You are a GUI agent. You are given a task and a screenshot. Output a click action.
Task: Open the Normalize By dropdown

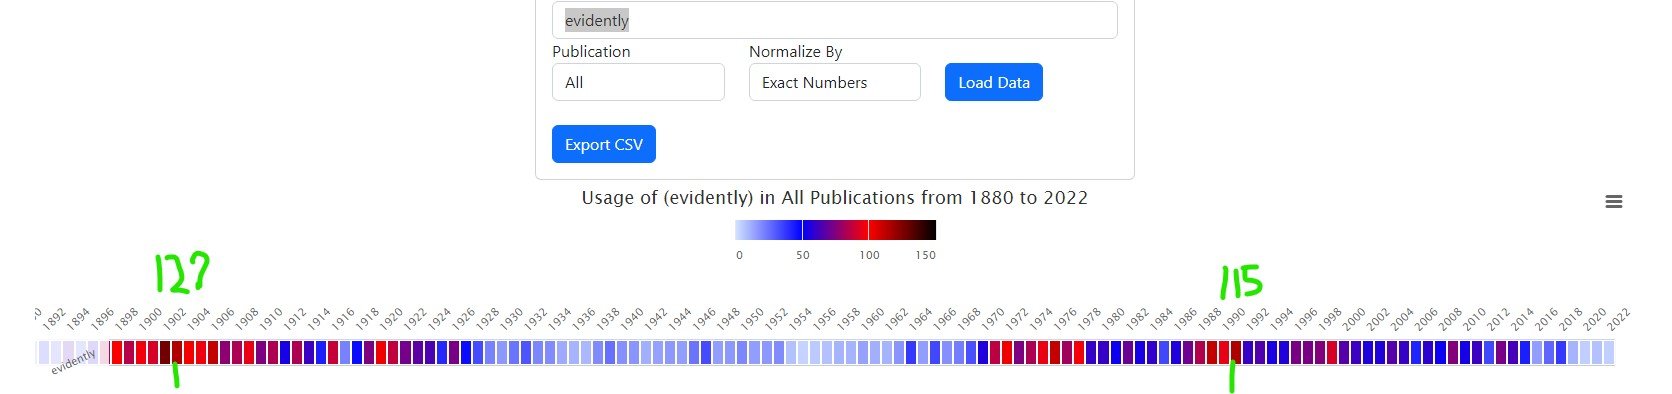click(834, 82)
